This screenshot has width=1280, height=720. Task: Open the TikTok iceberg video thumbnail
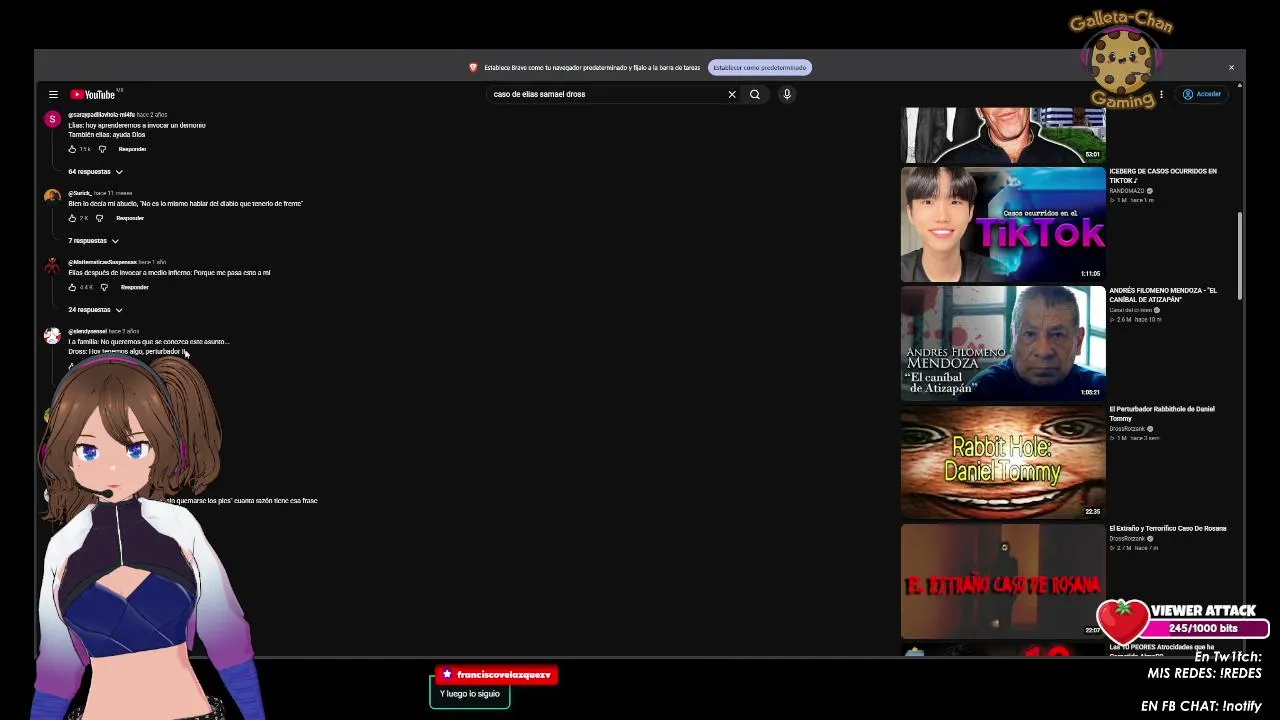click(x=1003, y=224)
